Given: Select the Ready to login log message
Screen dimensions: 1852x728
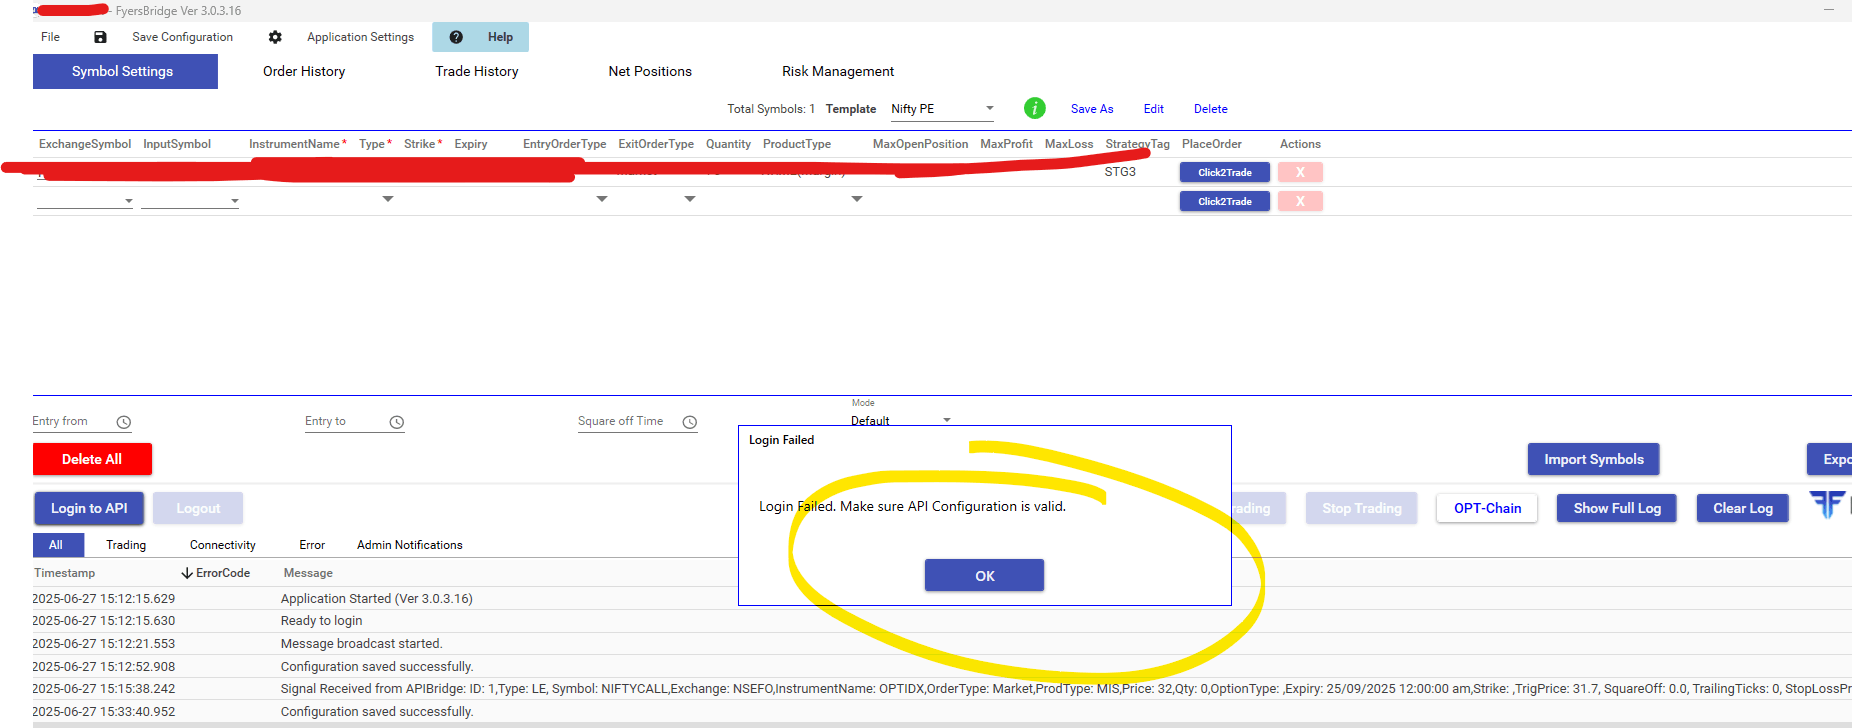Looking at the screenshot, I should 321,621.
